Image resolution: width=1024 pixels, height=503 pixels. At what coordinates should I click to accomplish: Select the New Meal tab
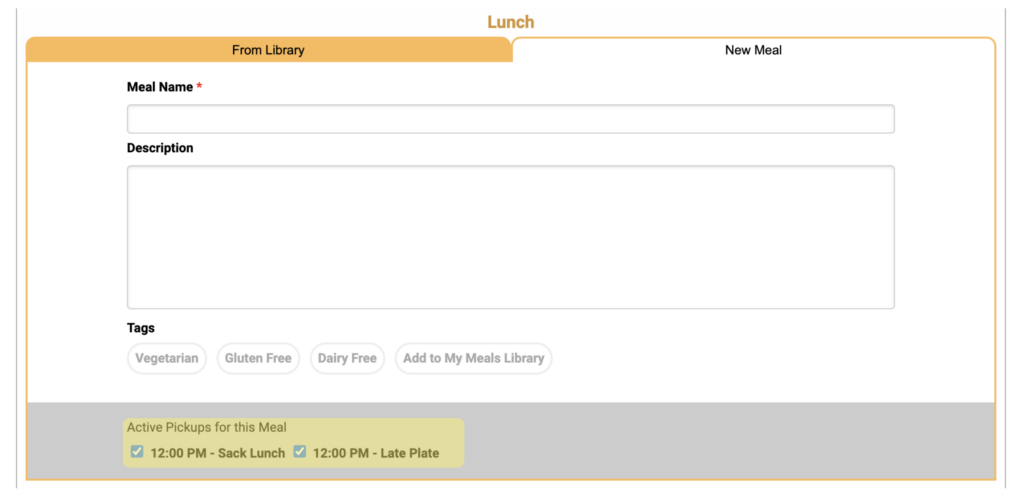(753, 50)
